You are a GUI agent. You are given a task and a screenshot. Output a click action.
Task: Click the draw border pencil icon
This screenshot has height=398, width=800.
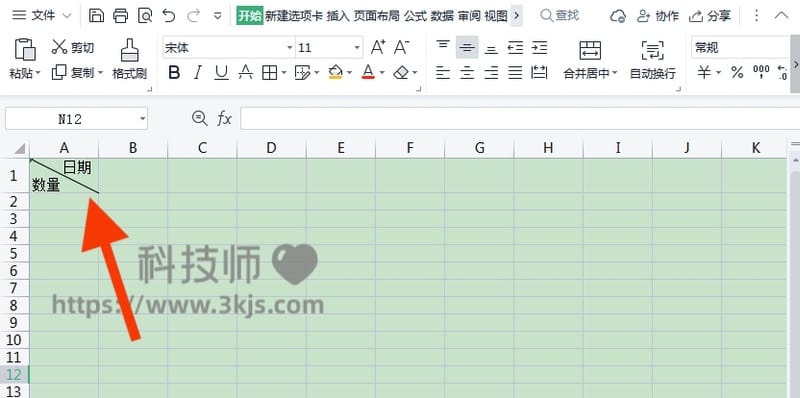(x=303, y=73)
